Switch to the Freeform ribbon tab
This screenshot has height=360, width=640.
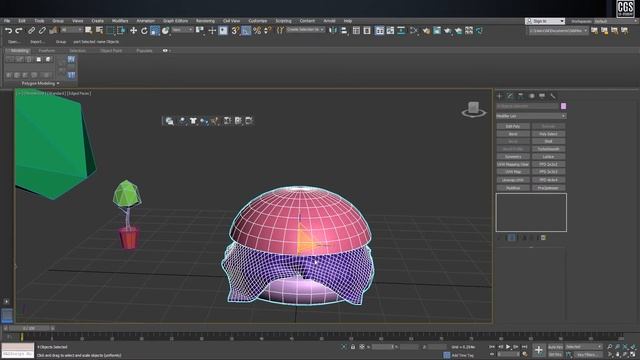[x=47, y=51]
